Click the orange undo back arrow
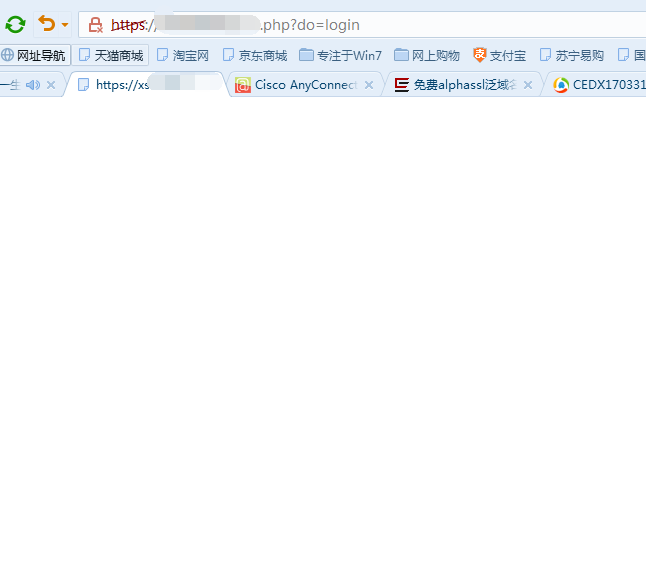The height and width of the screenshot is (577, 646). (x=47, y=23)
